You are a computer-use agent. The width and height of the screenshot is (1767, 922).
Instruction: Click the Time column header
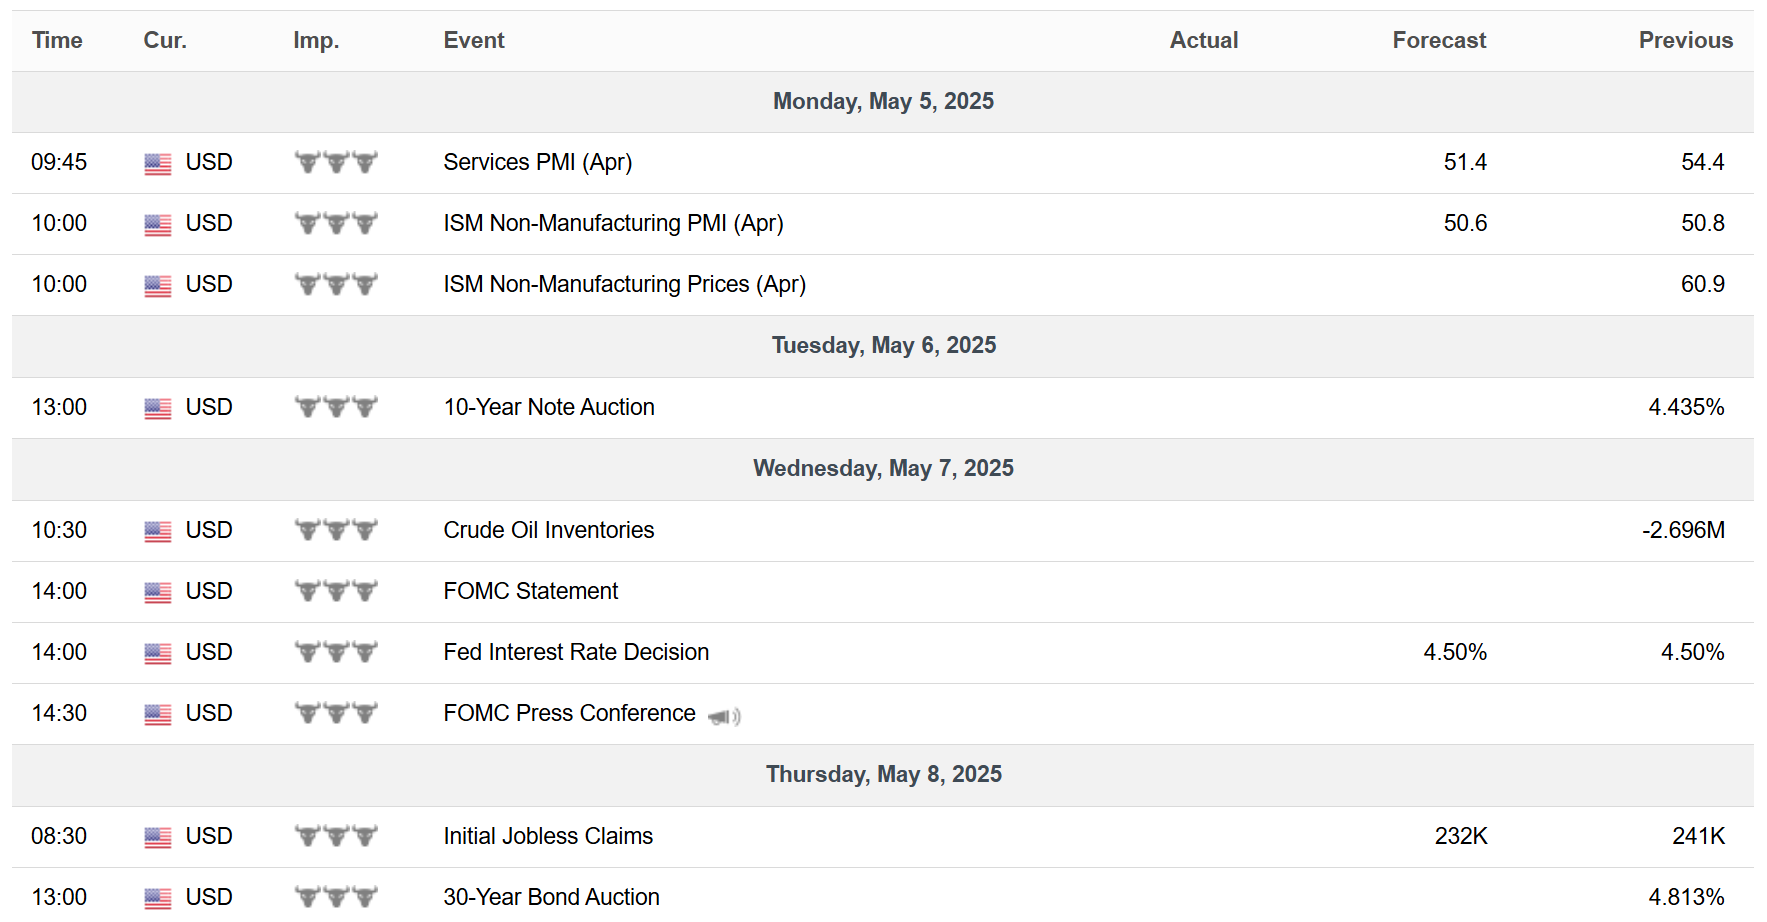[x=57, y=40]
